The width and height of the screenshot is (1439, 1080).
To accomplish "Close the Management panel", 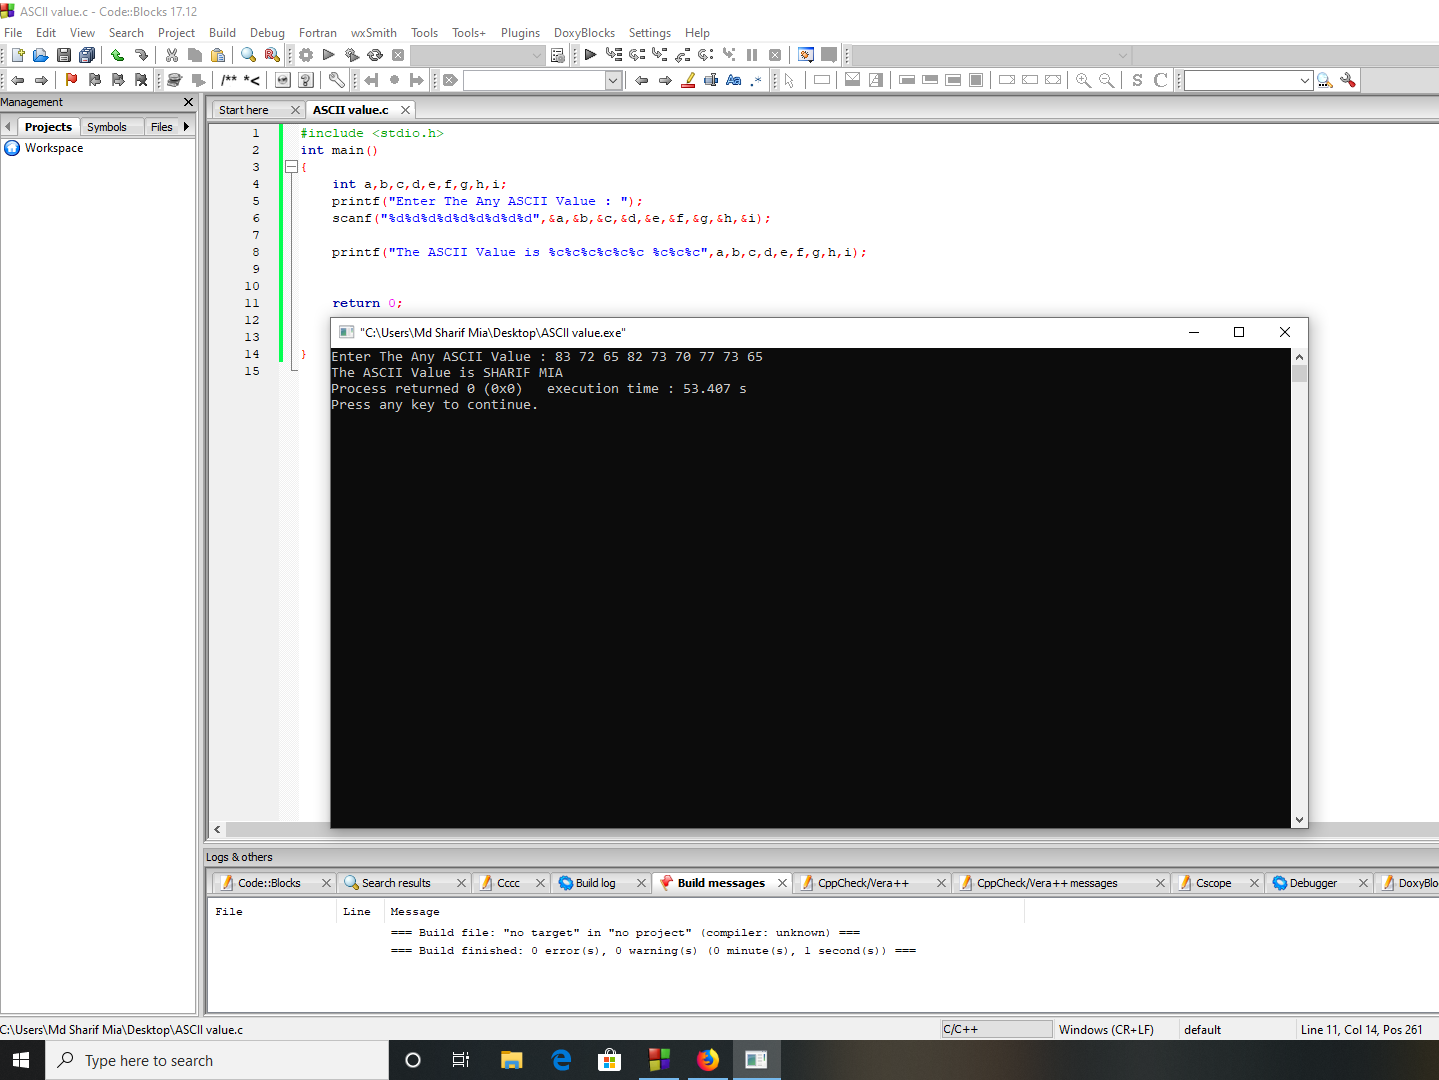I will tap(188, 102).
